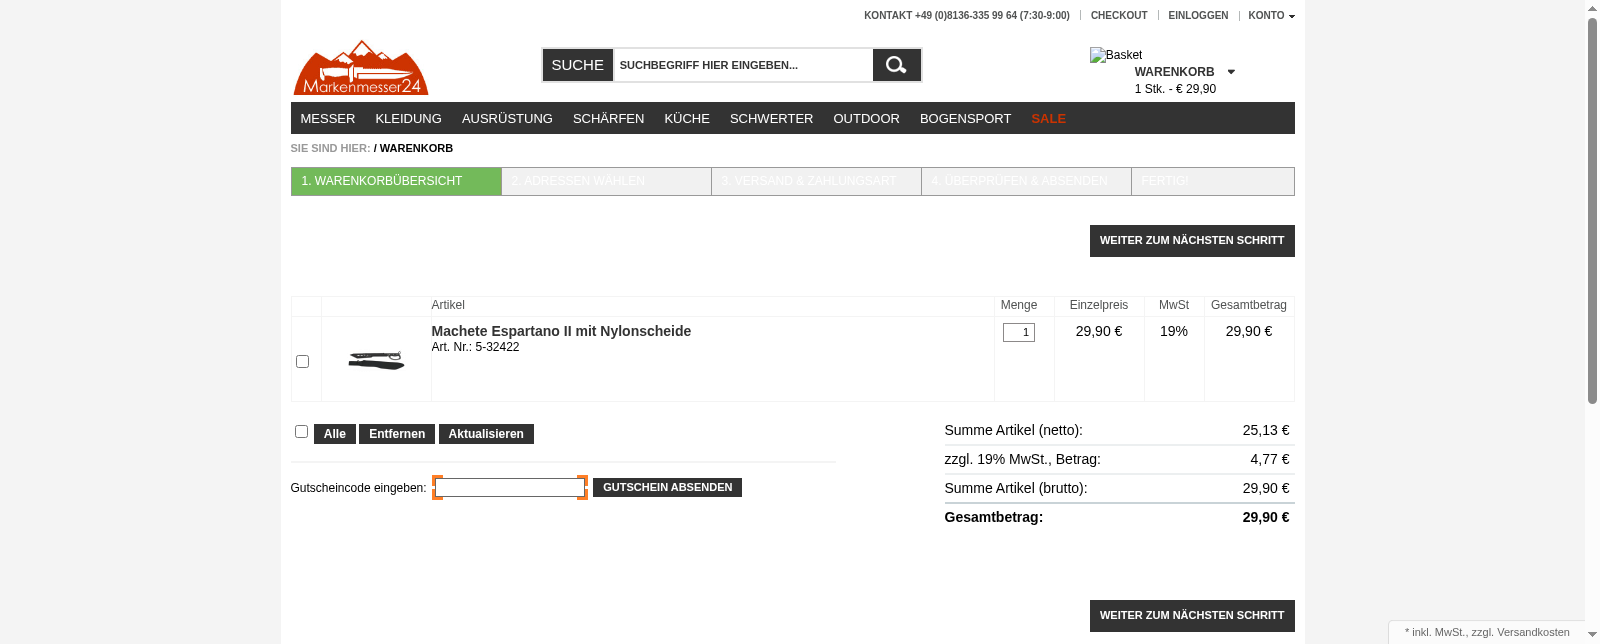This screenshot has height=644, width=1600.
Task: Expand the Warenkorb dropdown arrow
Action: coord(1231,72)
